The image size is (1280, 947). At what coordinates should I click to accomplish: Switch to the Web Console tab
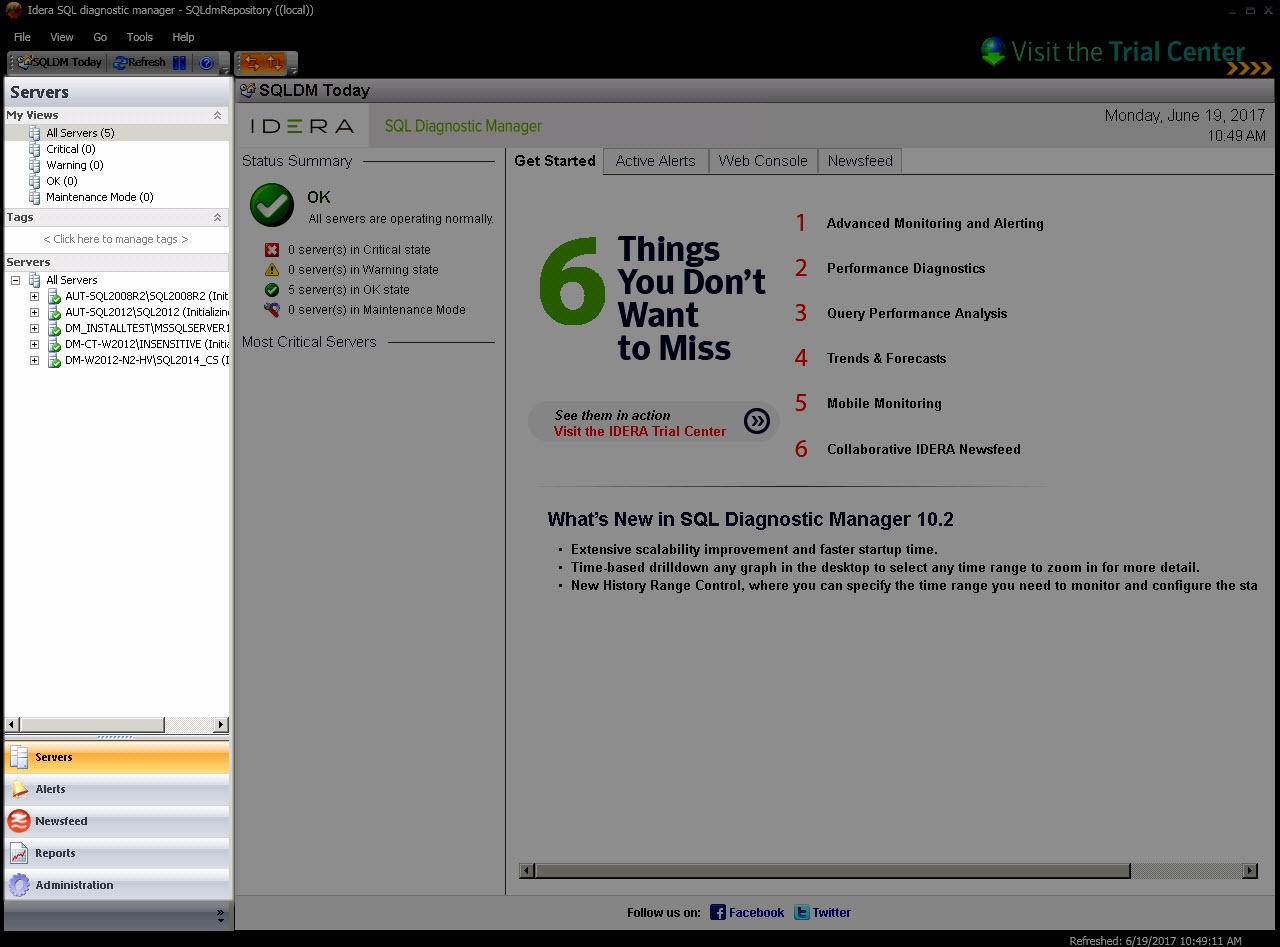pos(763,161)
